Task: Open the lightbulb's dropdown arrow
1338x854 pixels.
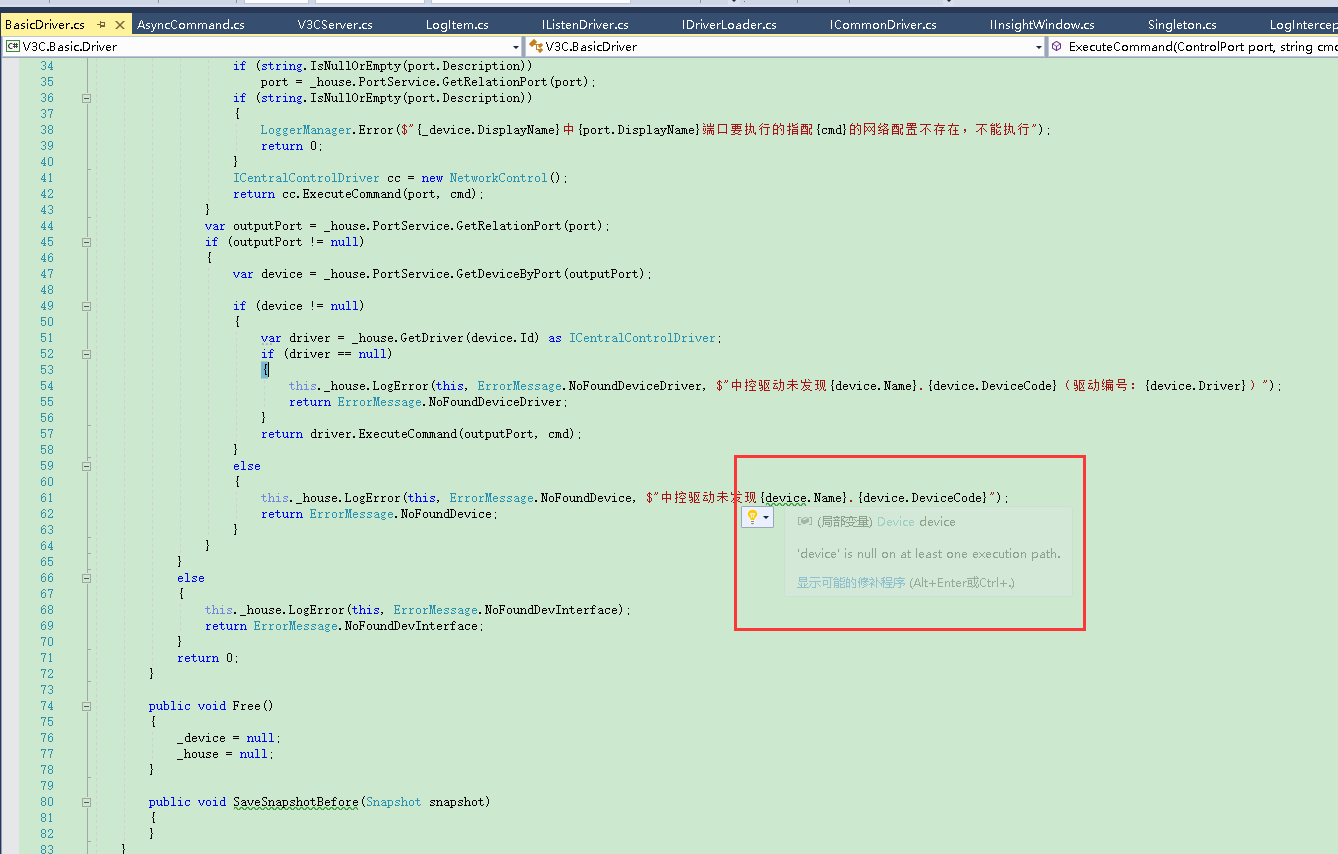Action: tap(766, 517)
